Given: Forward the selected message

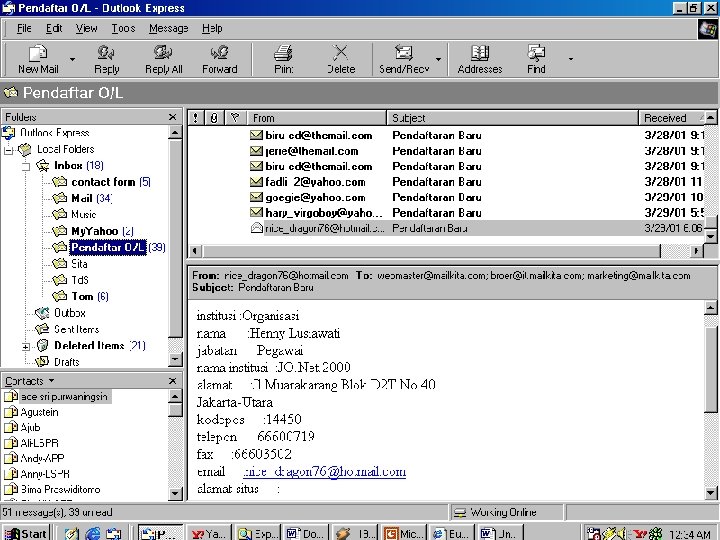Looking at the screenshot, I should click(219, 58).
